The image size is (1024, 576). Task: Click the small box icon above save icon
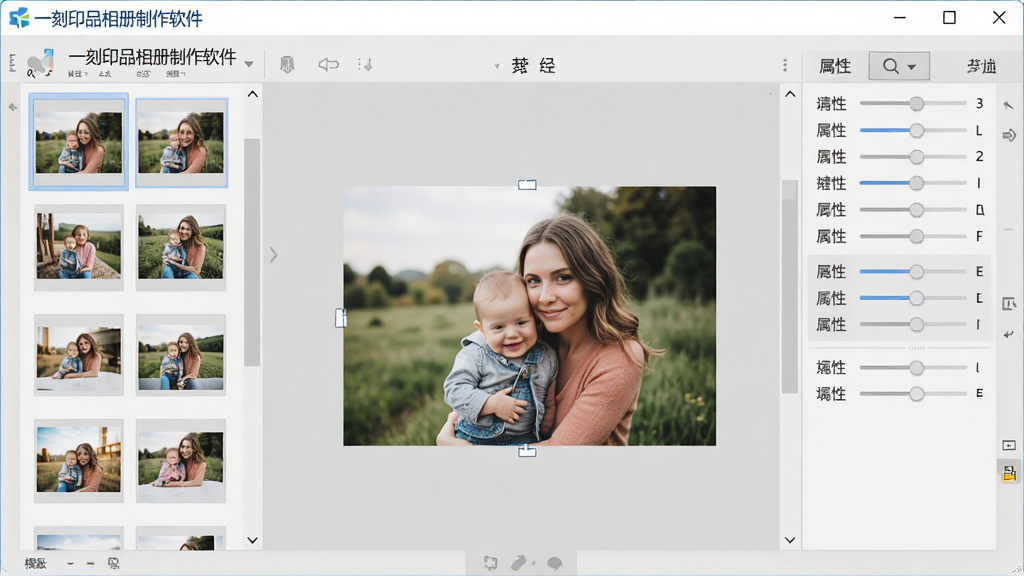click(x=1009, y=445)
